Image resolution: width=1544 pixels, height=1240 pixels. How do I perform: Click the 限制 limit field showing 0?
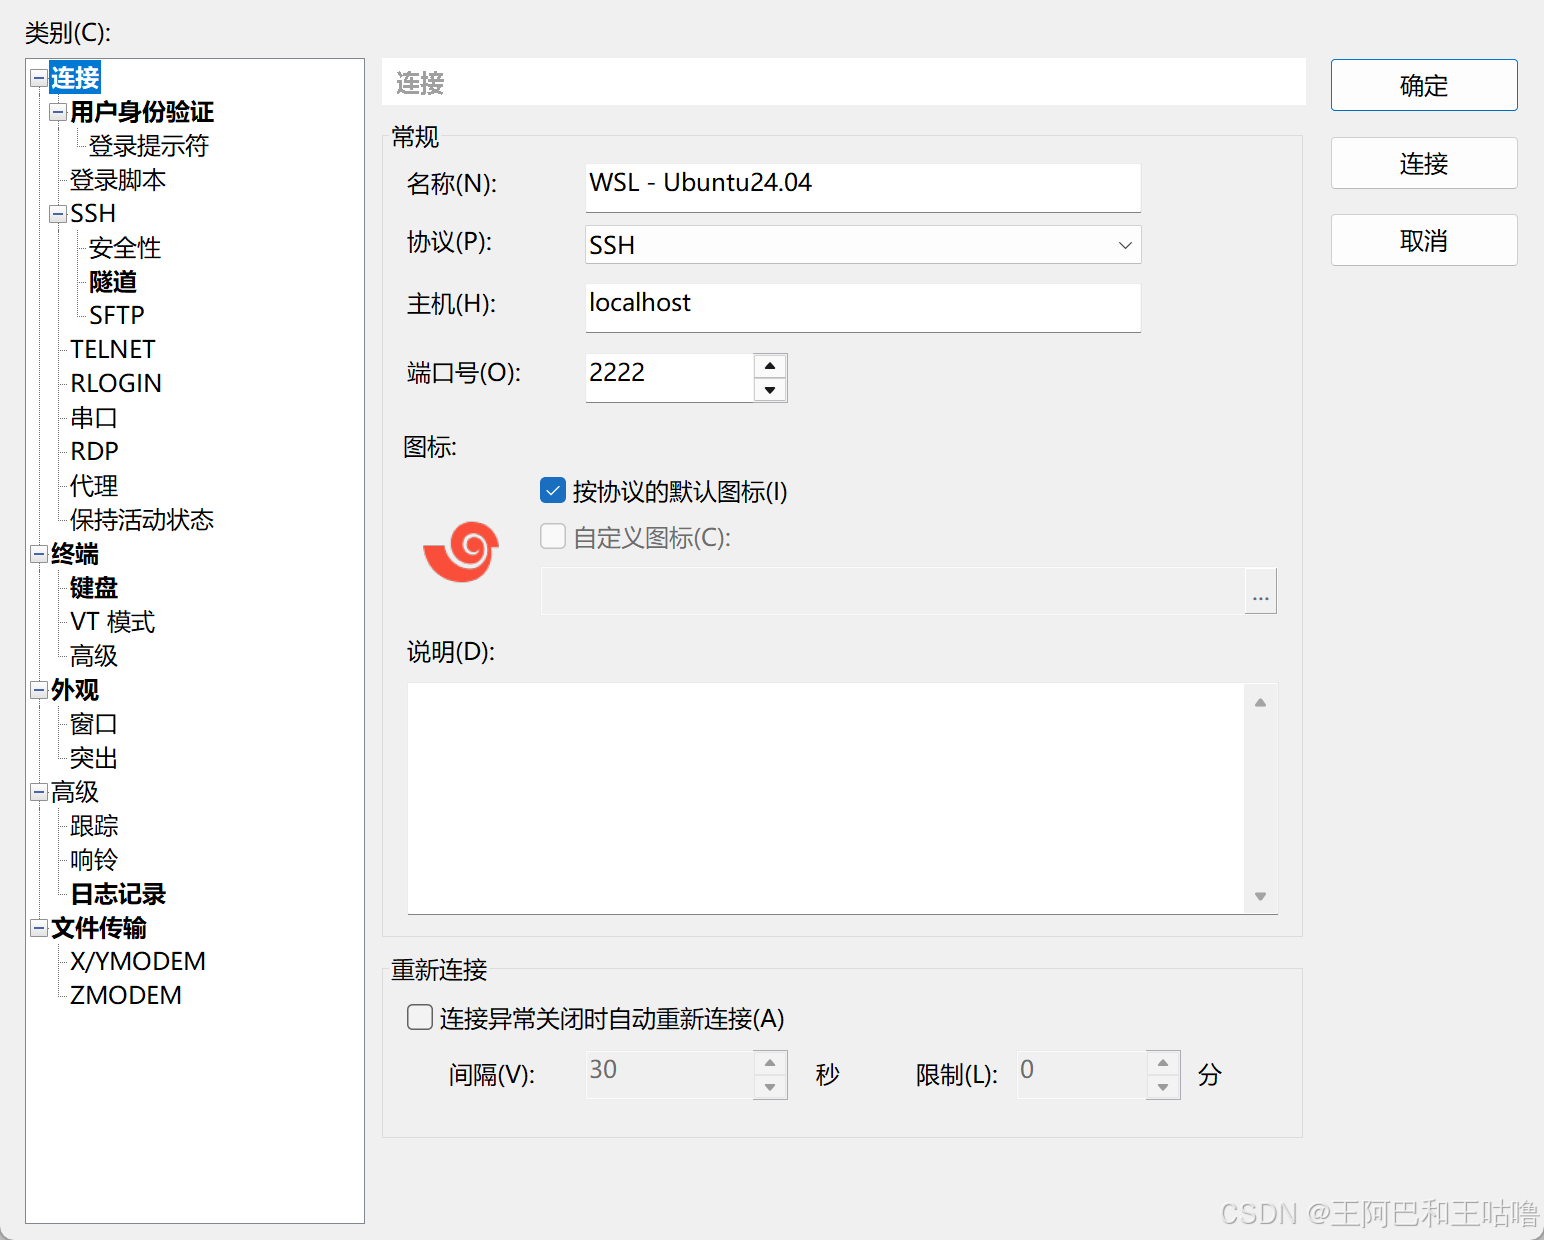1082,1075
